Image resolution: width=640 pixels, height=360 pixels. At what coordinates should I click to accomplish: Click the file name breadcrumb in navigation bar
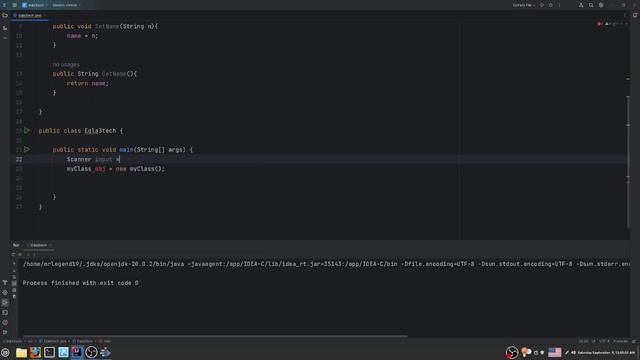(54, 341)
